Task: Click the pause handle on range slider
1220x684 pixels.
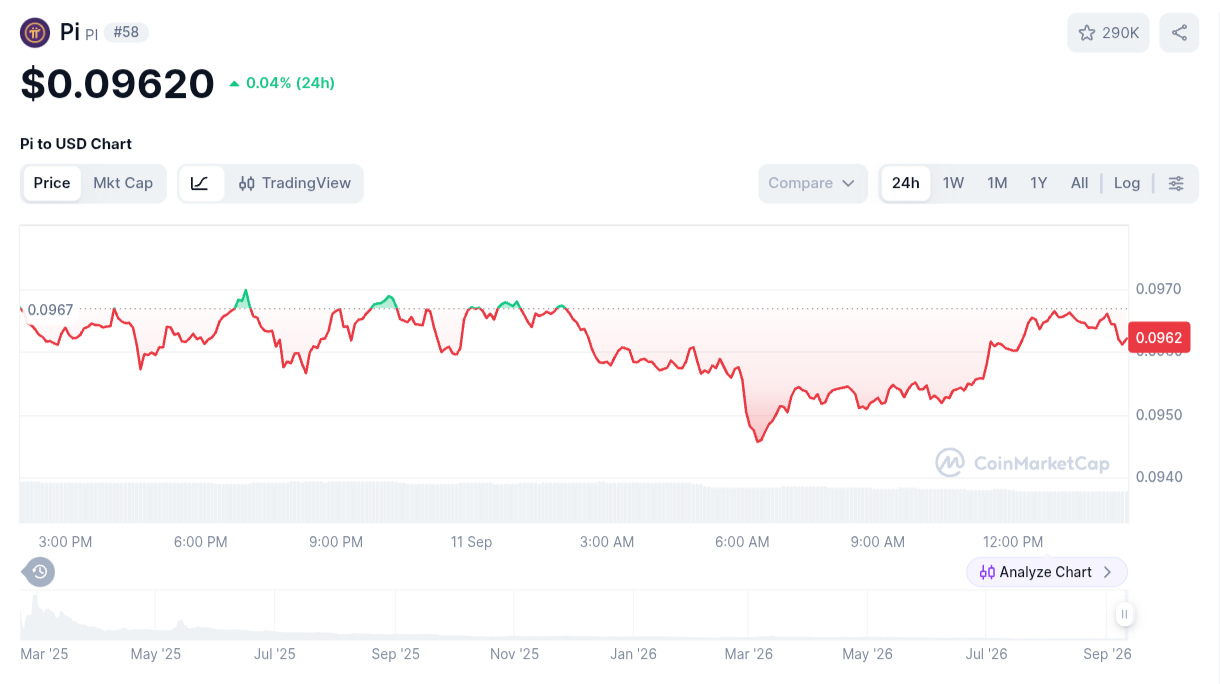Action: click(1125, 615)
